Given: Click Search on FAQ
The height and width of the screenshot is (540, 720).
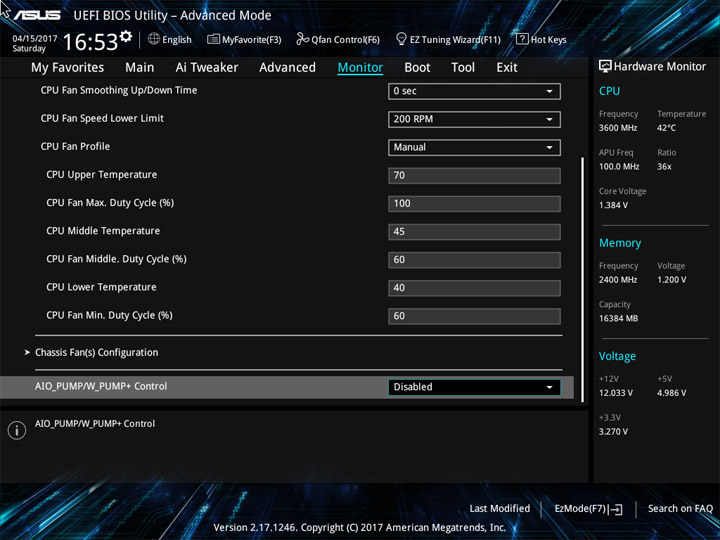Looking at the screenshot, I should pyautogui.click(x=680, y=508).
